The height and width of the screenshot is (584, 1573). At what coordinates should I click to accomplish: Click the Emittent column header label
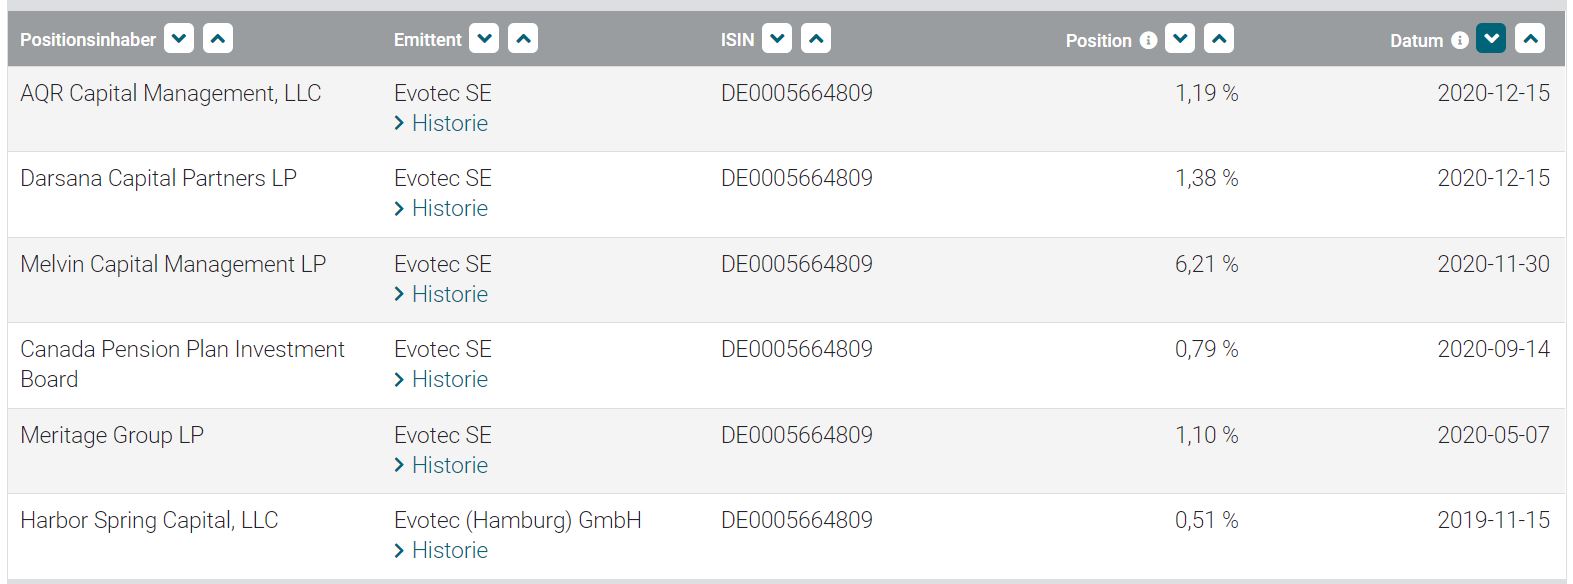[x=427, y=40]
